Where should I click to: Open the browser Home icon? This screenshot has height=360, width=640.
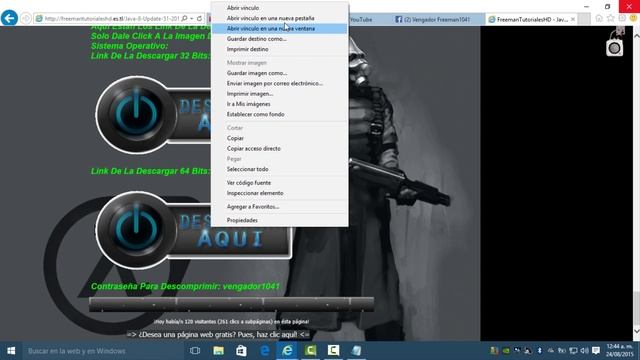(x=599, y=18)
